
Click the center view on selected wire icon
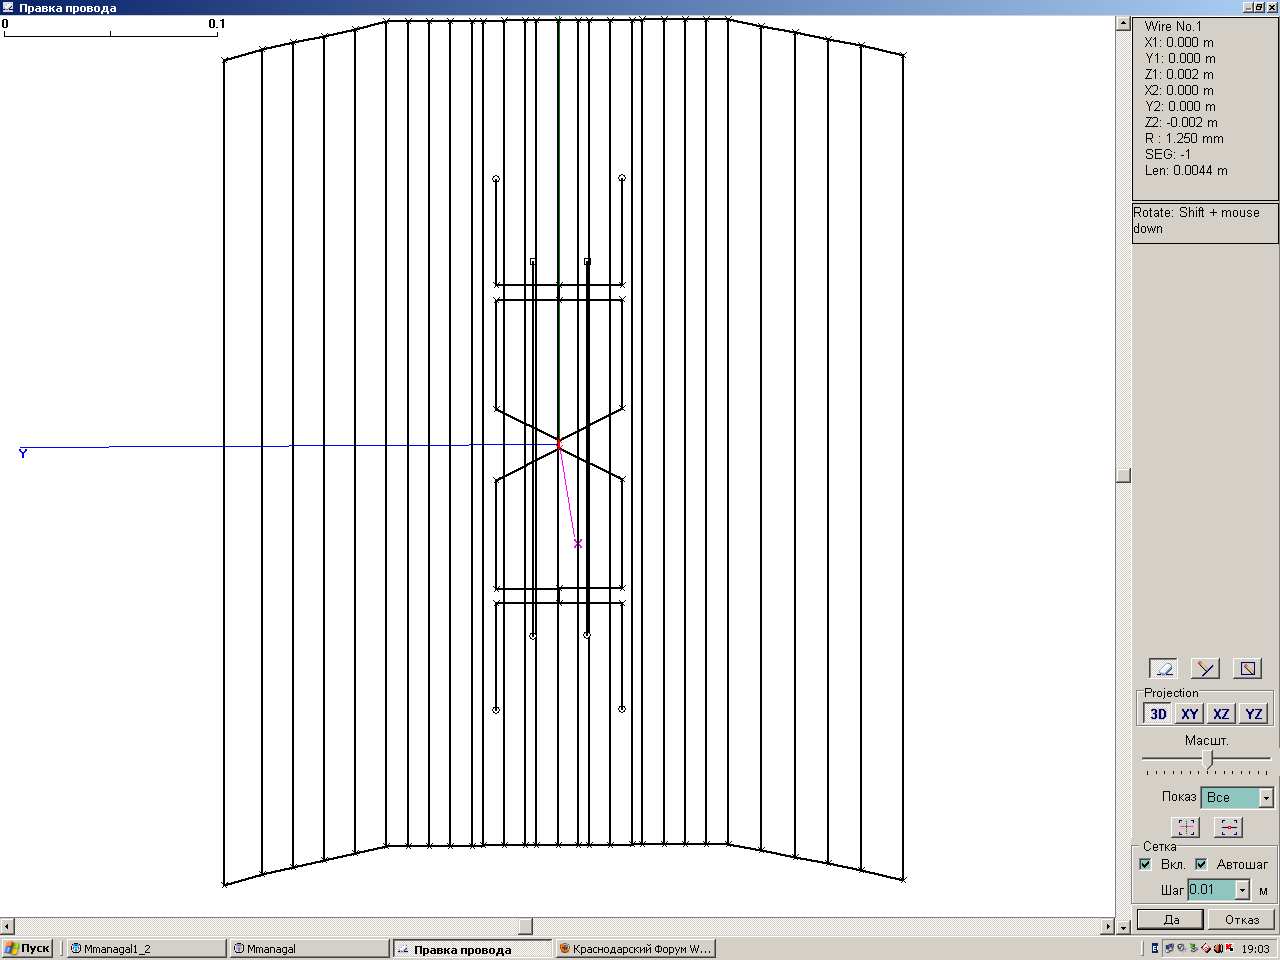1228,827
